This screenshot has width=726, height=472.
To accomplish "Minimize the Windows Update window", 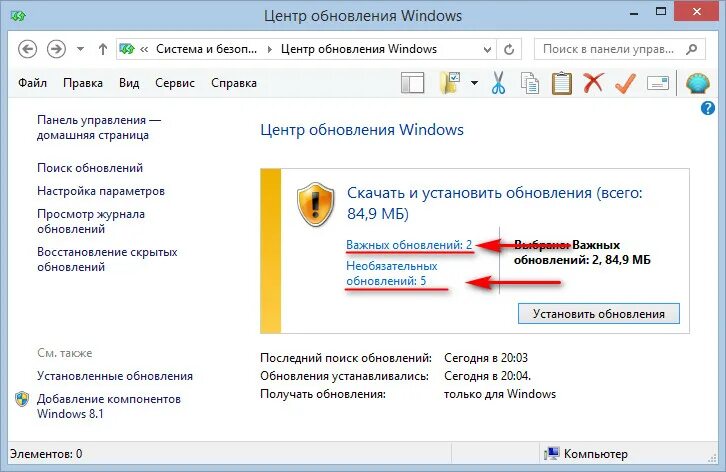I will [x=634, y=13].
